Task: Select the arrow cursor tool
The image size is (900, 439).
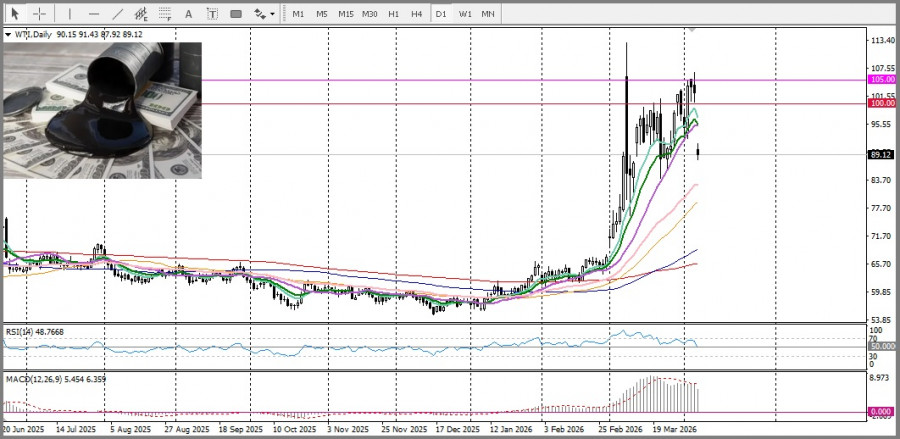Action: click(15, 14)
